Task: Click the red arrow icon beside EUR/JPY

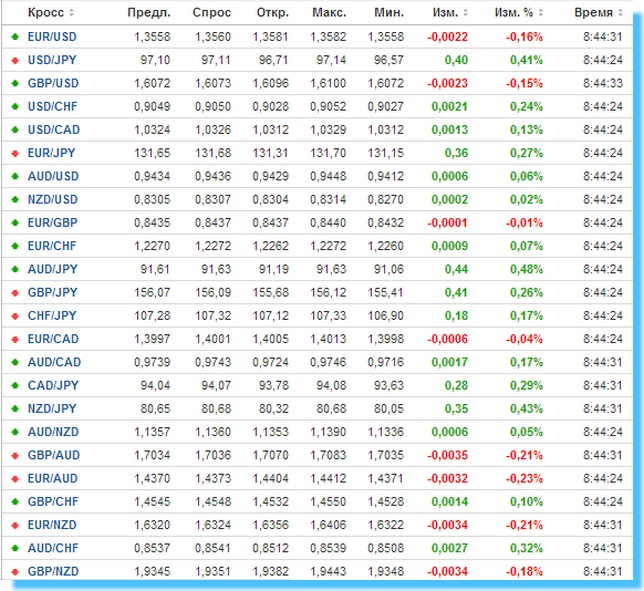Action: point(15,153)
